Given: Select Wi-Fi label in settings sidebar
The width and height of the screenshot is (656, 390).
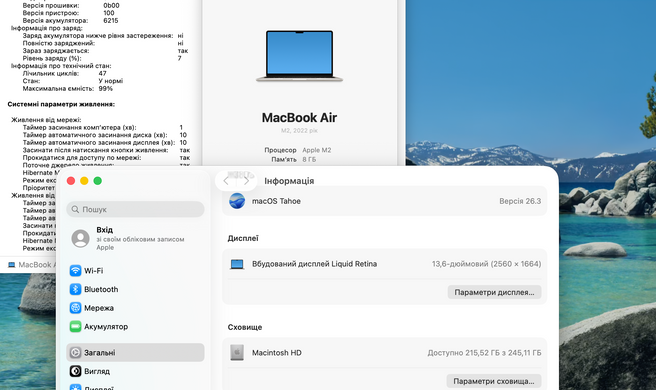Looking at the screenshot, I should click(x=94, y=271).
